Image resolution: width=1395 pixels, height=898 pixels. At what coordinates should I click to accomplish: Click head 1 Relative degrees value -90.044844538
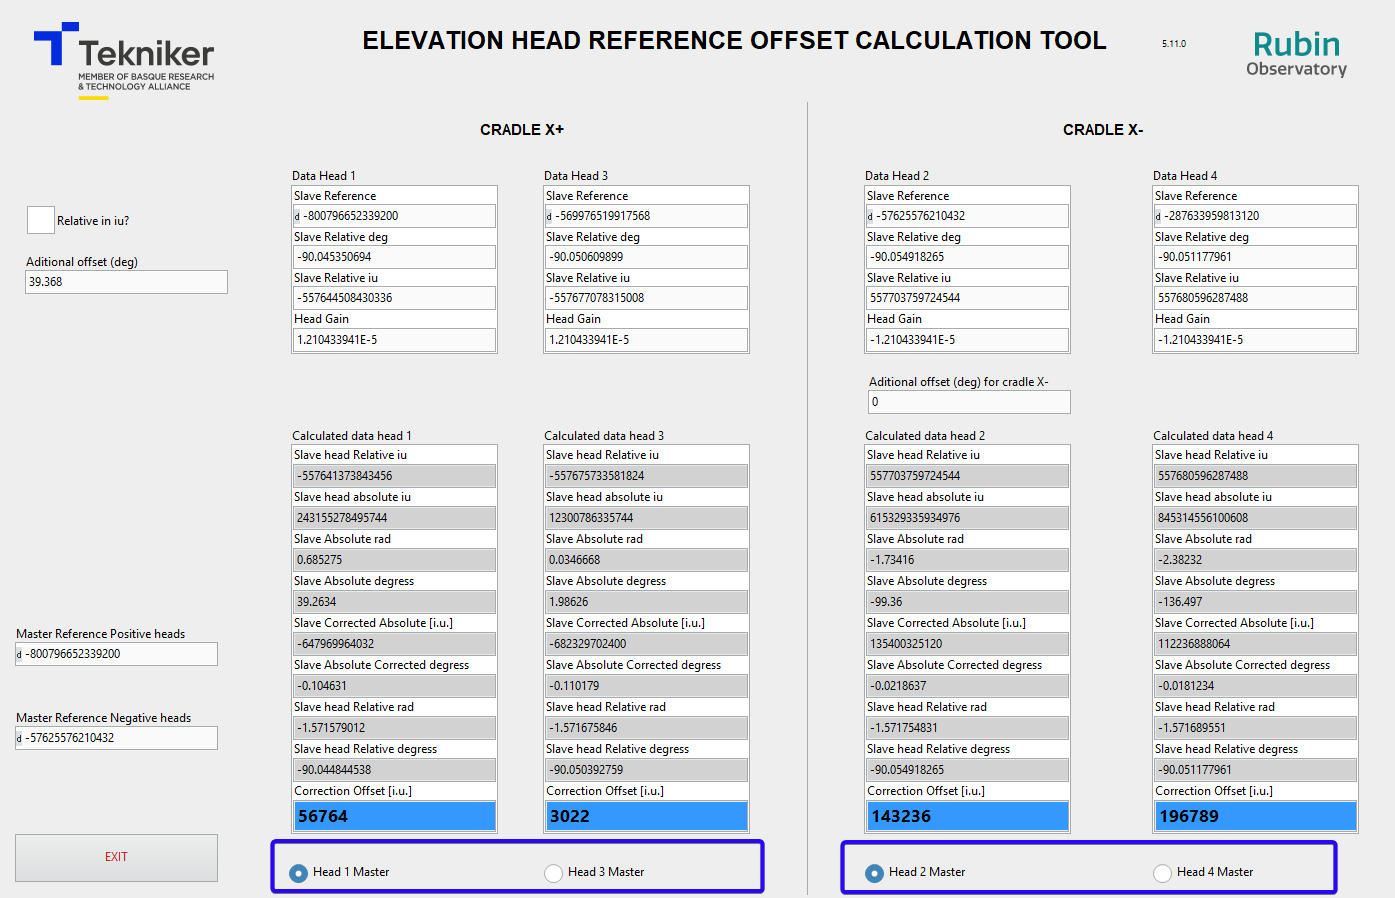(394, 770)
